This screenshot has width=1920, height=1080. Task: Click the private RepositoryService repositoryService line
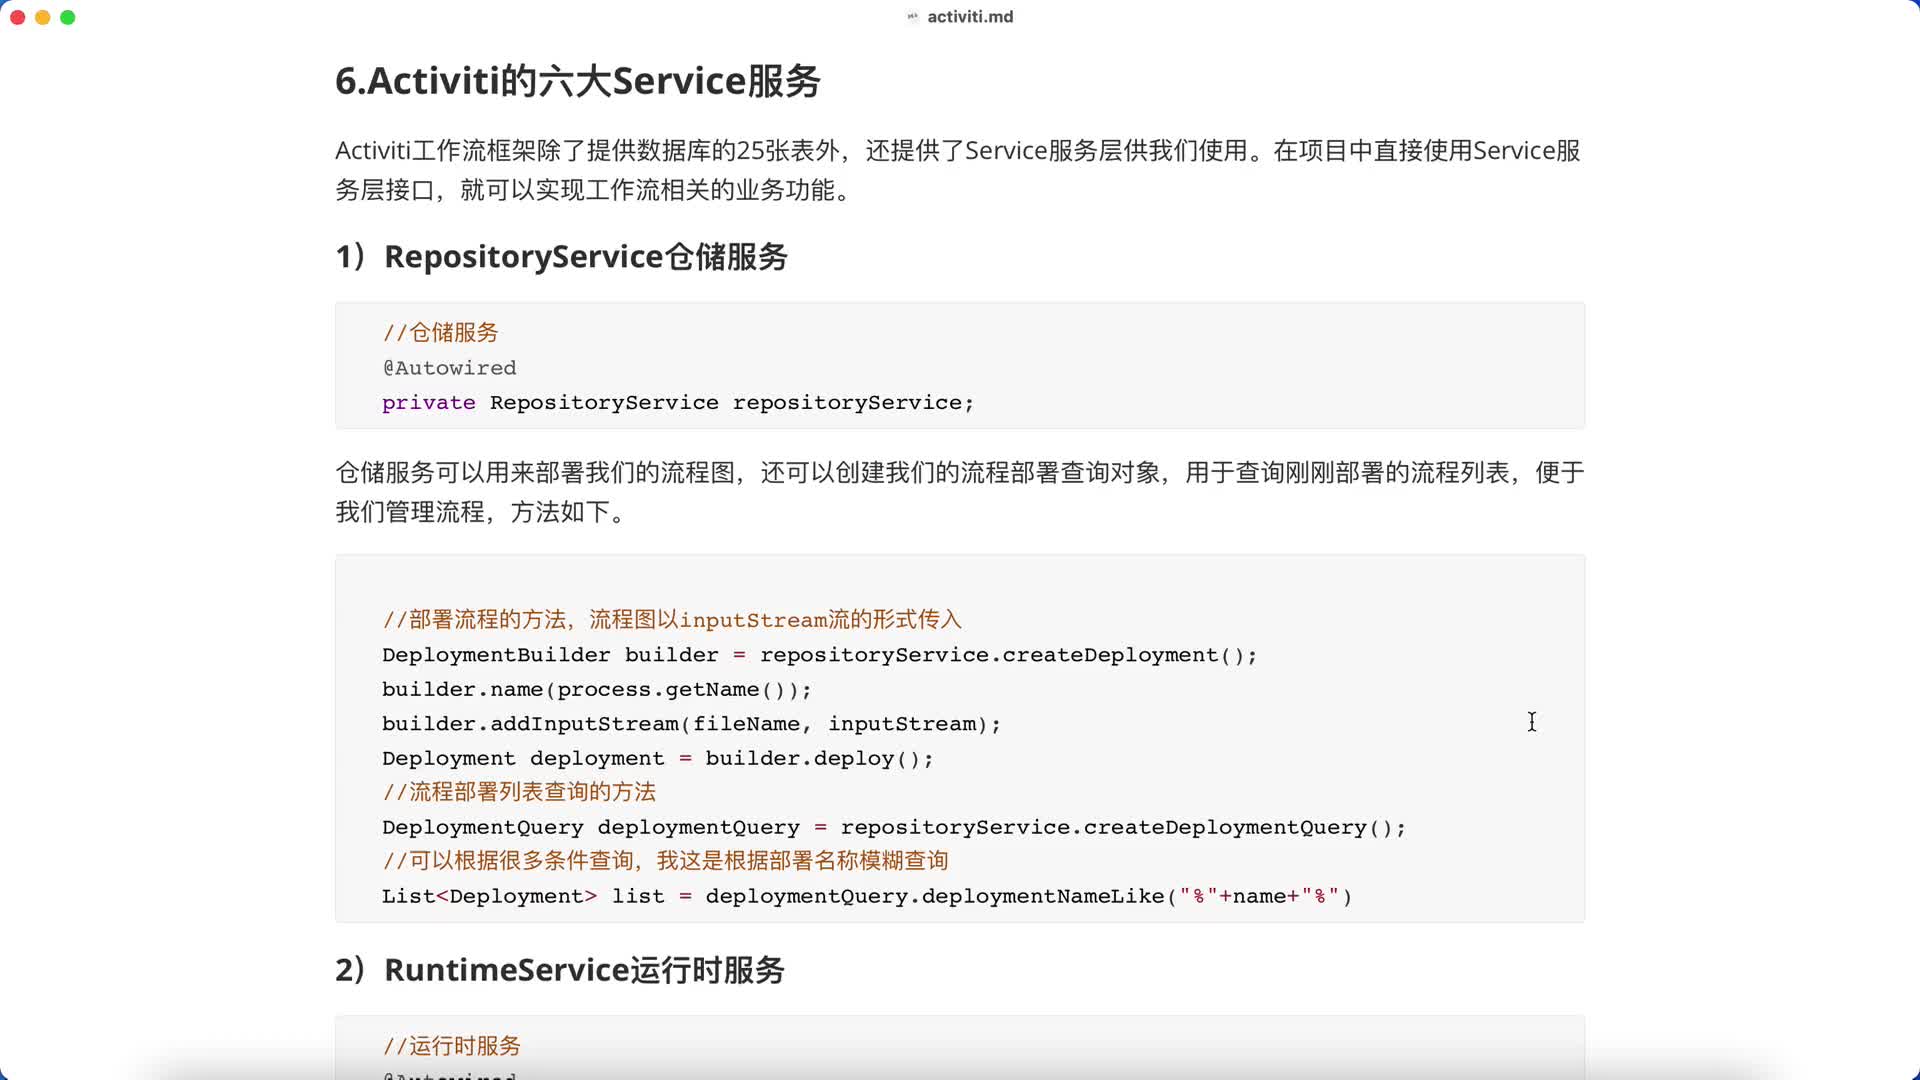point(678,403)
